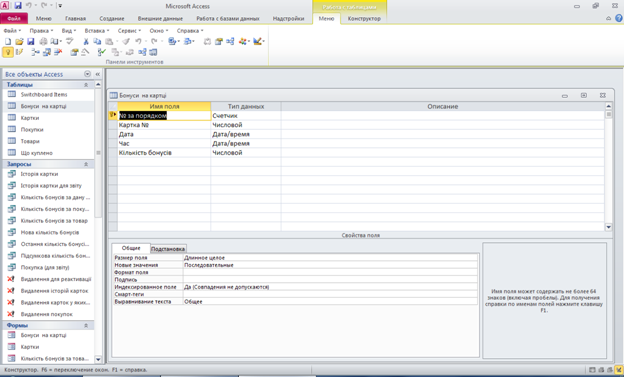624x377 pixels.
Task: Click the Format Painter brush icon
Action: pos(126,41)
